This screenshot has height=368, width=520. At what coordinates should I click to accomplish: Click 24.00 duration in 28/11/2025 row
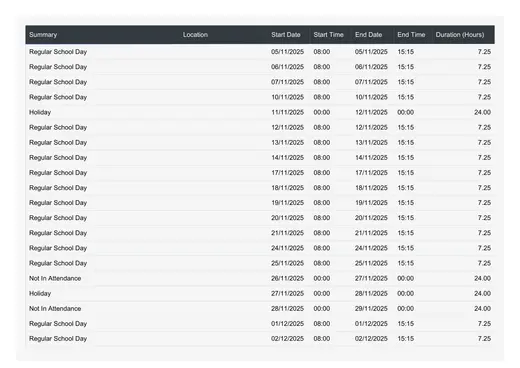(x=482, y=308)
